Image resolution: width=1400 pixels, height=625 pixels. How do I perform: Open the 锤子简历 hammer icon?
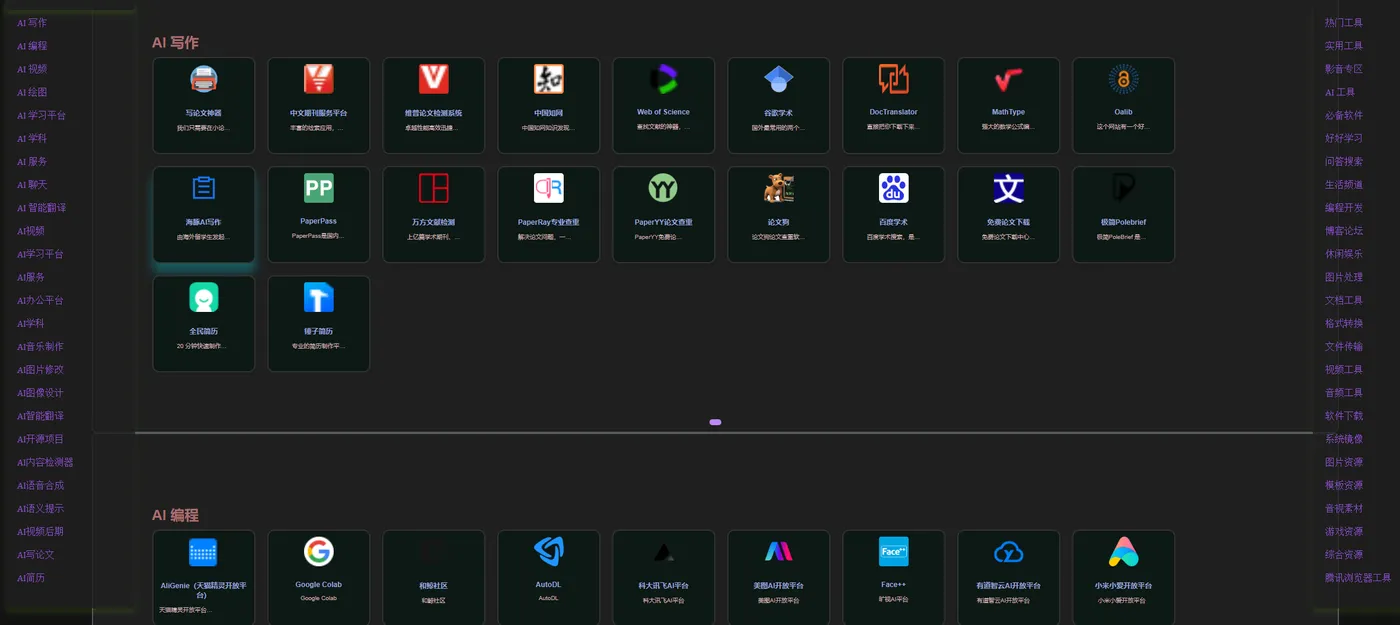point(319,298)
